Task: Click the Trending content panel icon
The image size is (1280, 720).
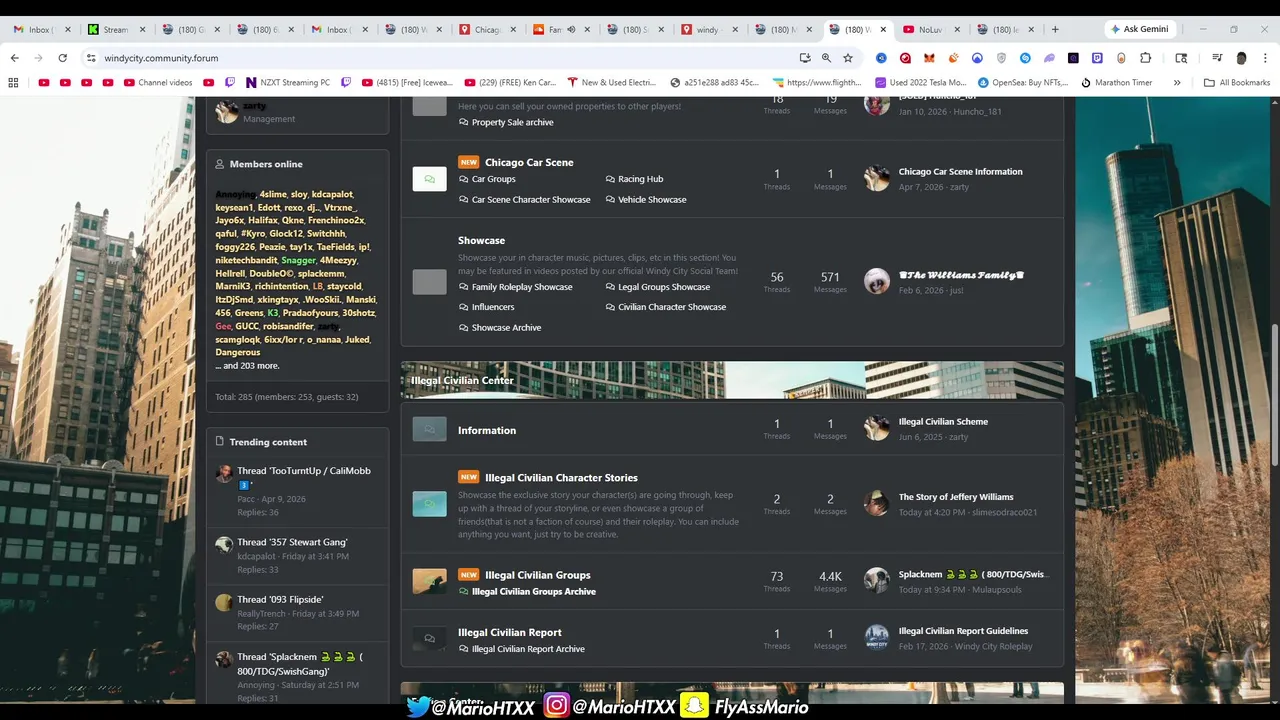Action: (x=220, y=441)
